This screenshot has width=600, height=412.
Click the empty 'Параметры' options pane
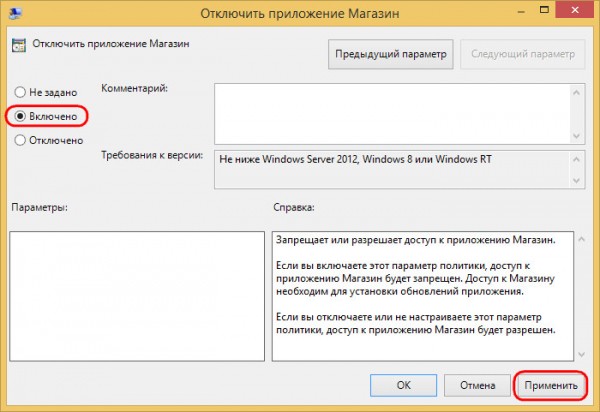coord(137,296)
